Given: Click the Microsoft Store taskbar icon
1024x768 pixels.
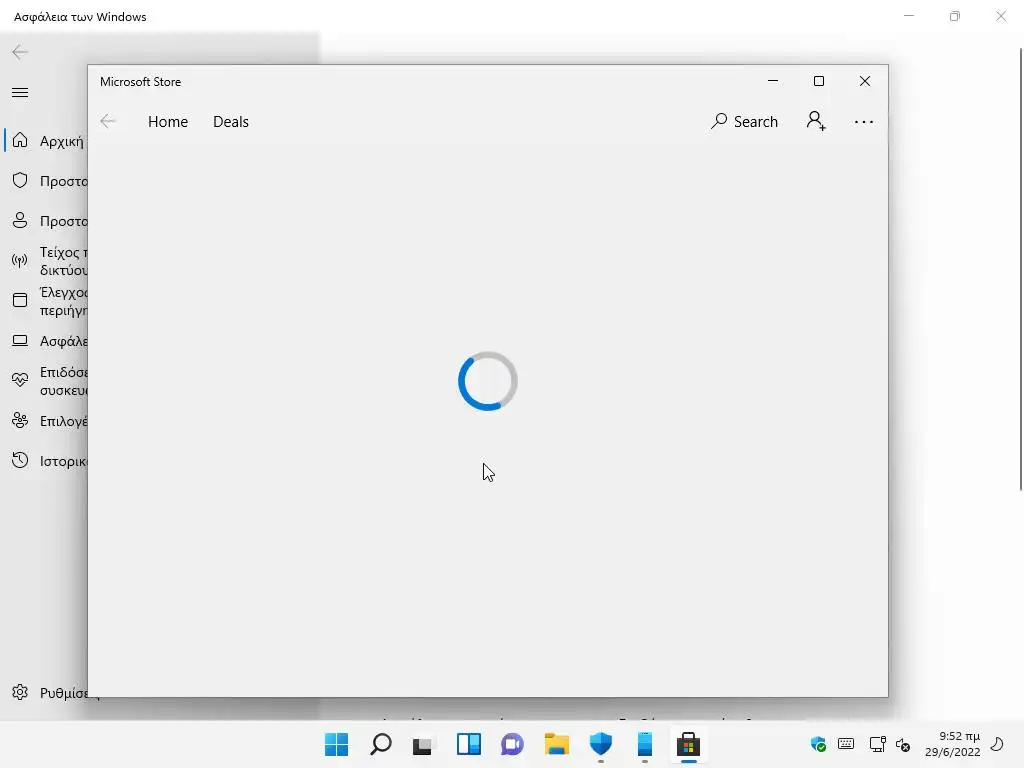Looking at the screenshot, I should tap(688, 744).
